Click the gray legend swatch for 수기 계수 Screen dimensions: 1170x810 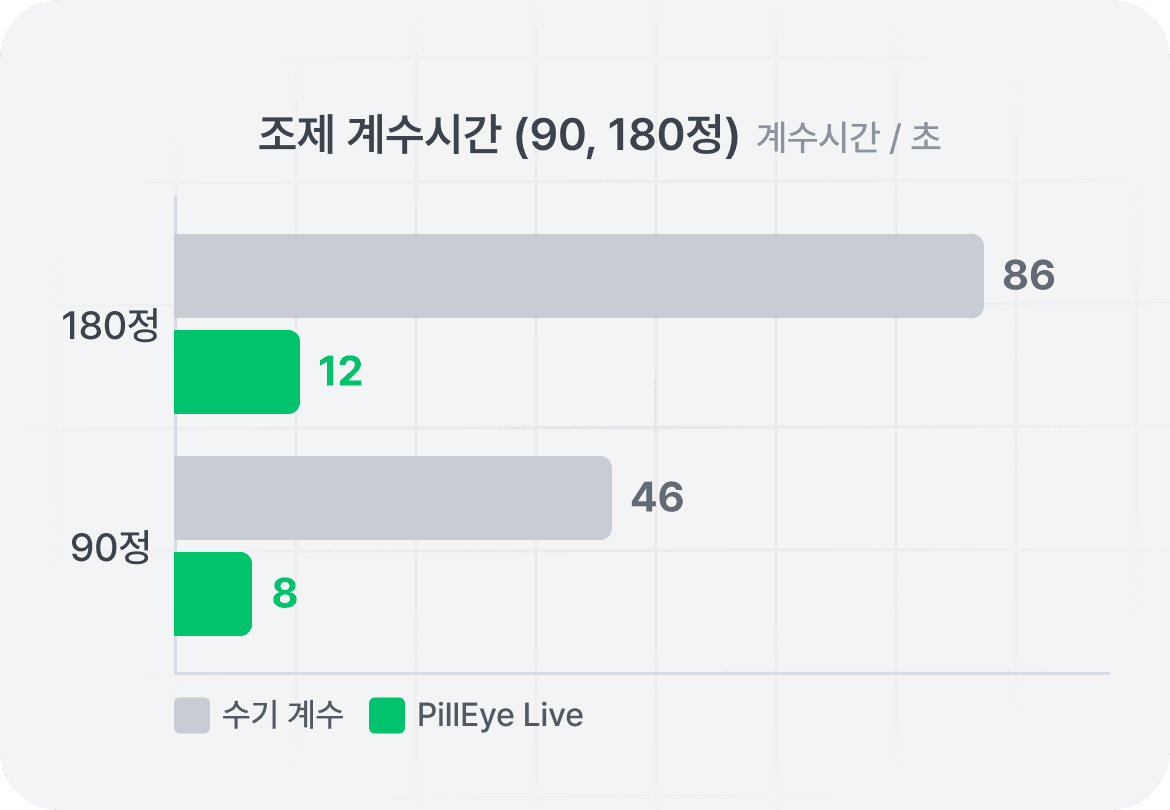point(192,716)
